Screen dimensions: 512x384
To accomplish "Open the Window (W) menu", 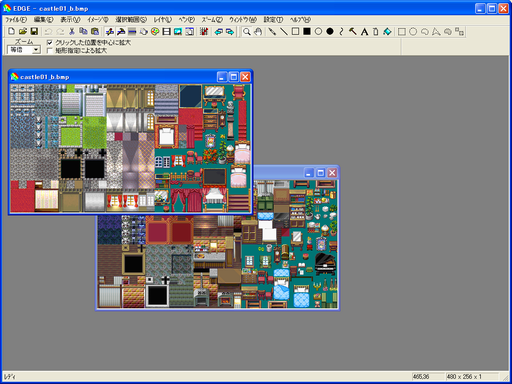I will pyautogui.click(x=243, y=20).
